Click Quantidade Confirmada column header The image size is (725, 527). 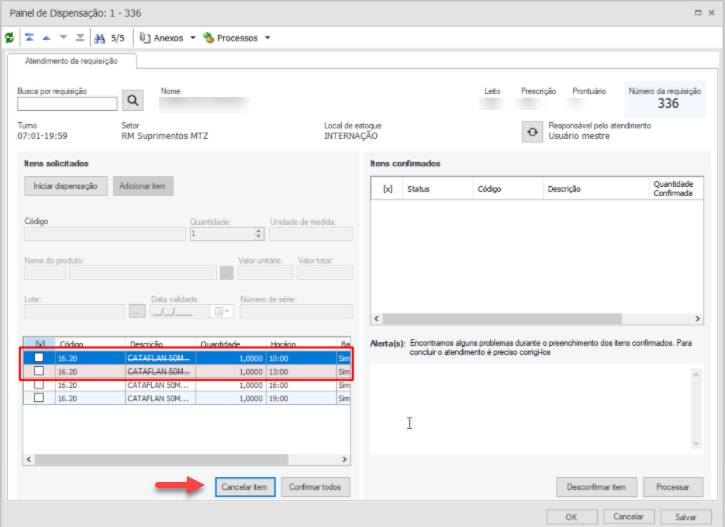point(676,189)
